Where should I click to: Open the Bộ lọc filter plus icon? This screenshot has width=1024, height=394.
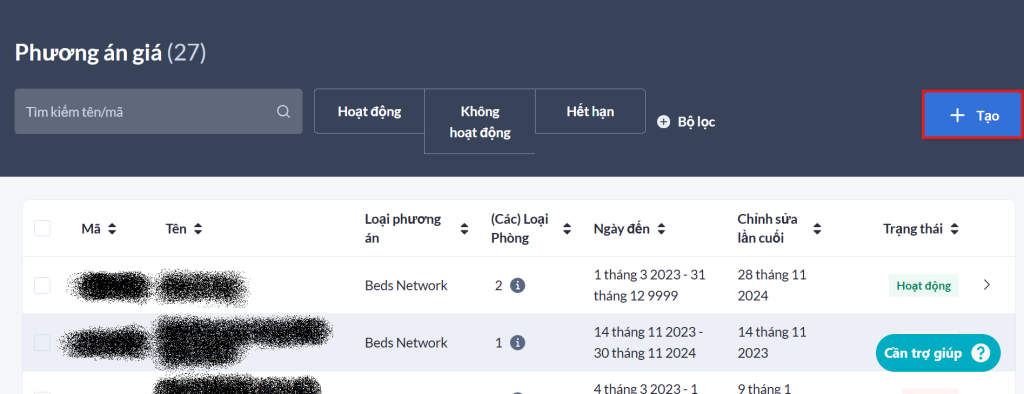pos(664,122)
